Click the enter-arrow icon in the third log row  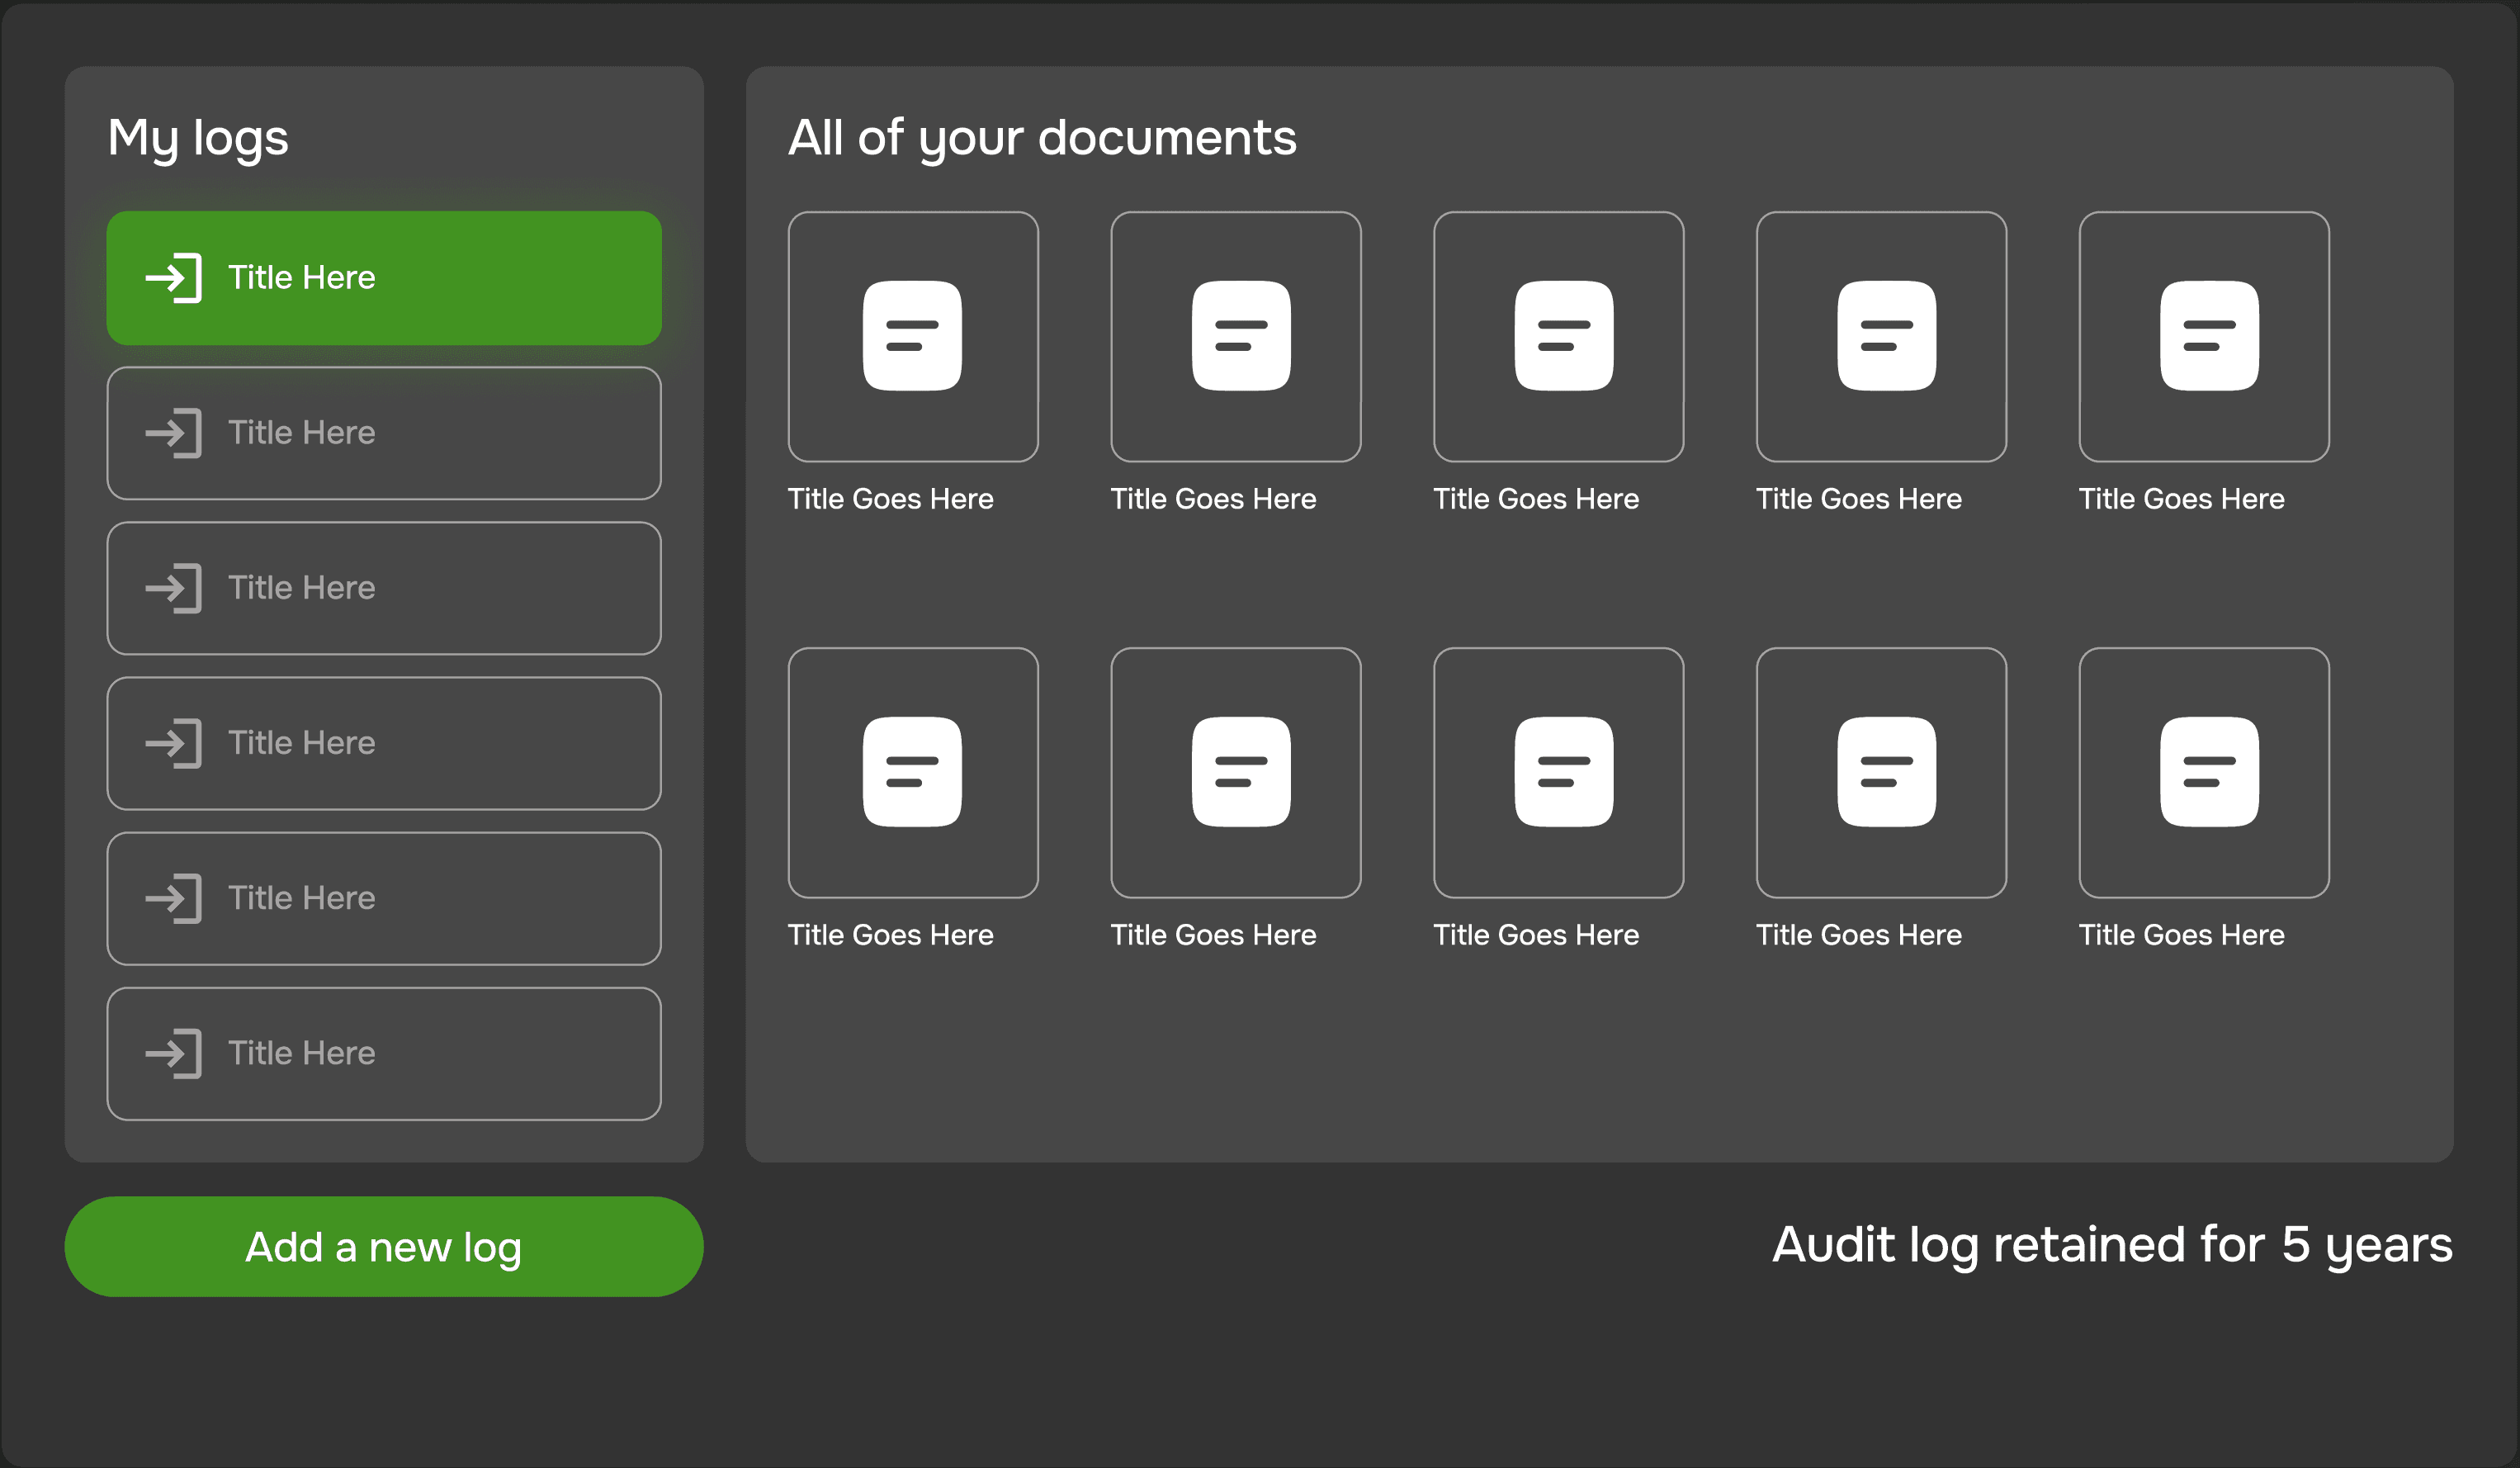pyautogui.click(x=174, y=588)
